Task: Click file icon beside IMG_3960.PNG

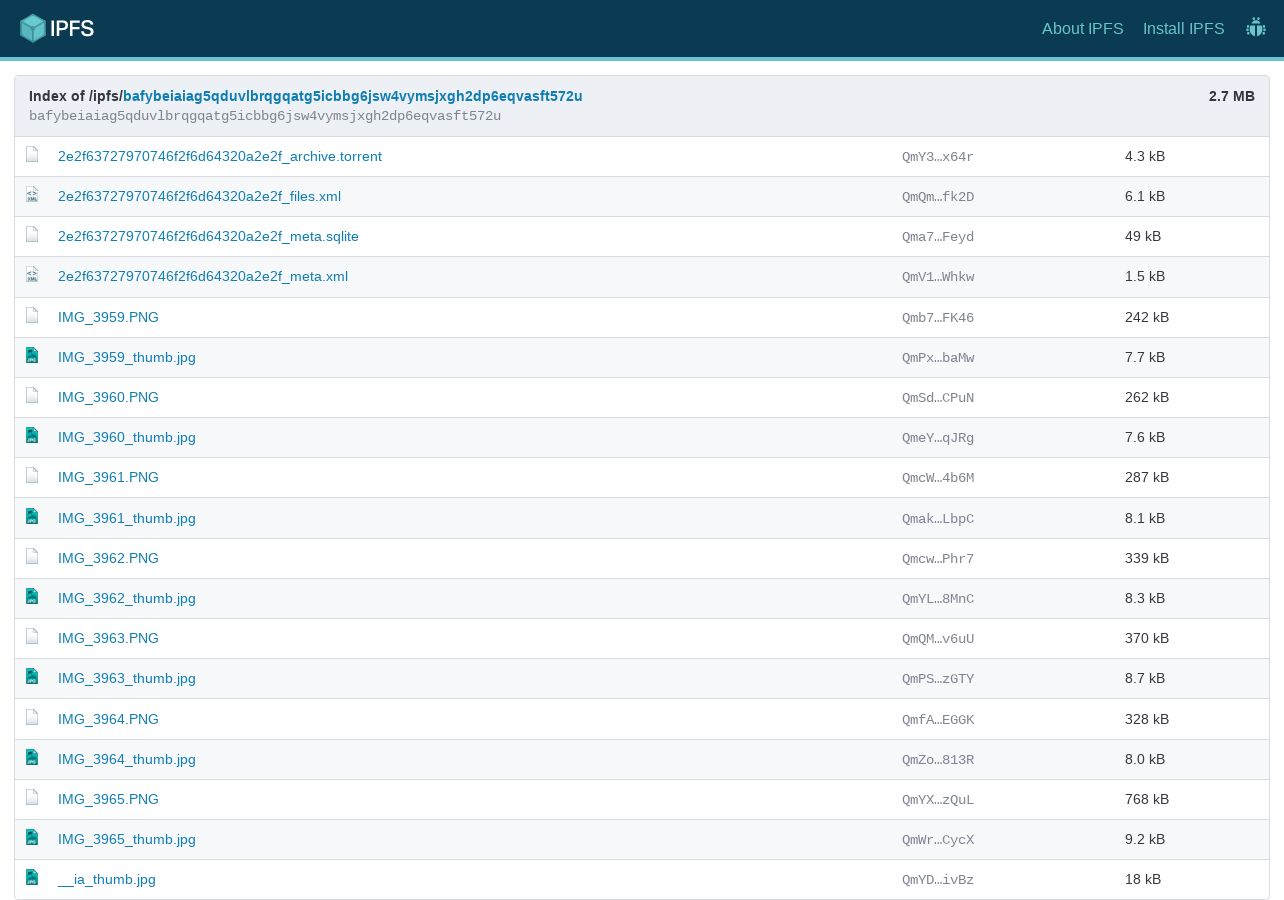Action: 32,396
